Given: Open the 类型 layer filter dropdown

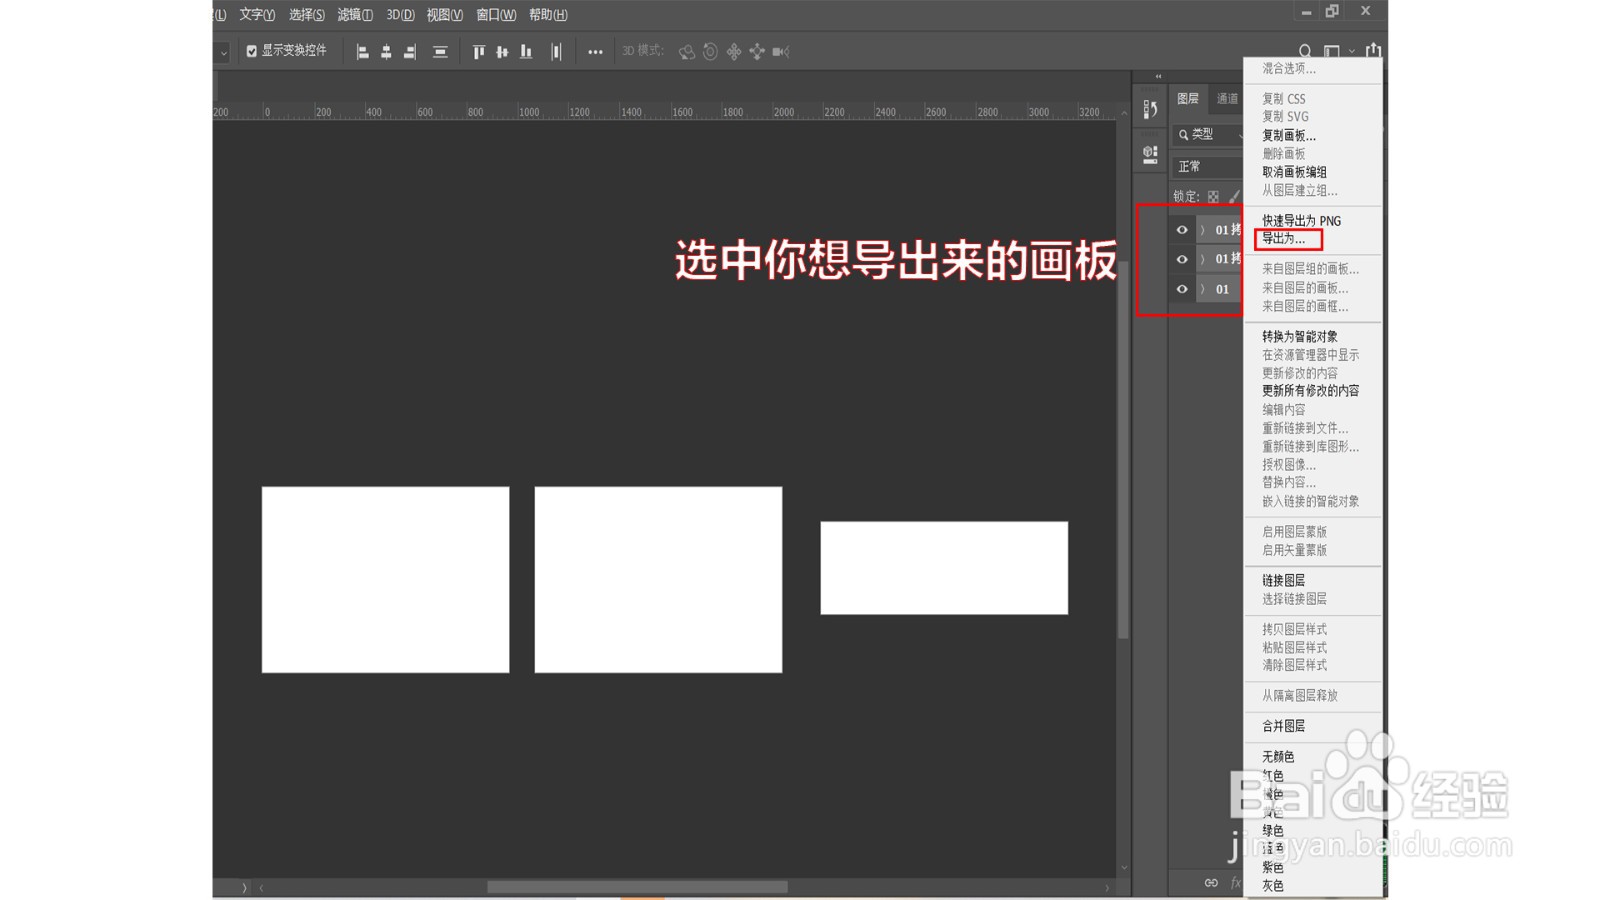Looking at the screenshot, I should coord(1209,134).
